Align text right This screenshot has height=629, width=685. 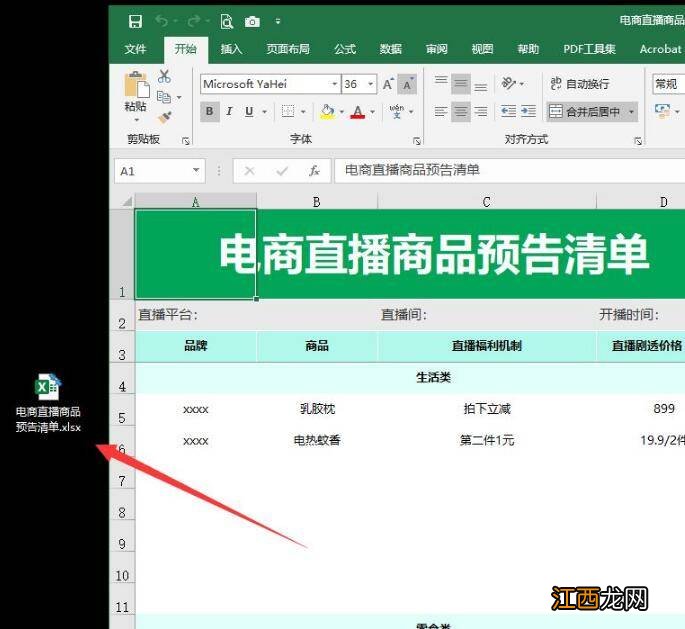pyautogui.click(x=481, y=112)
